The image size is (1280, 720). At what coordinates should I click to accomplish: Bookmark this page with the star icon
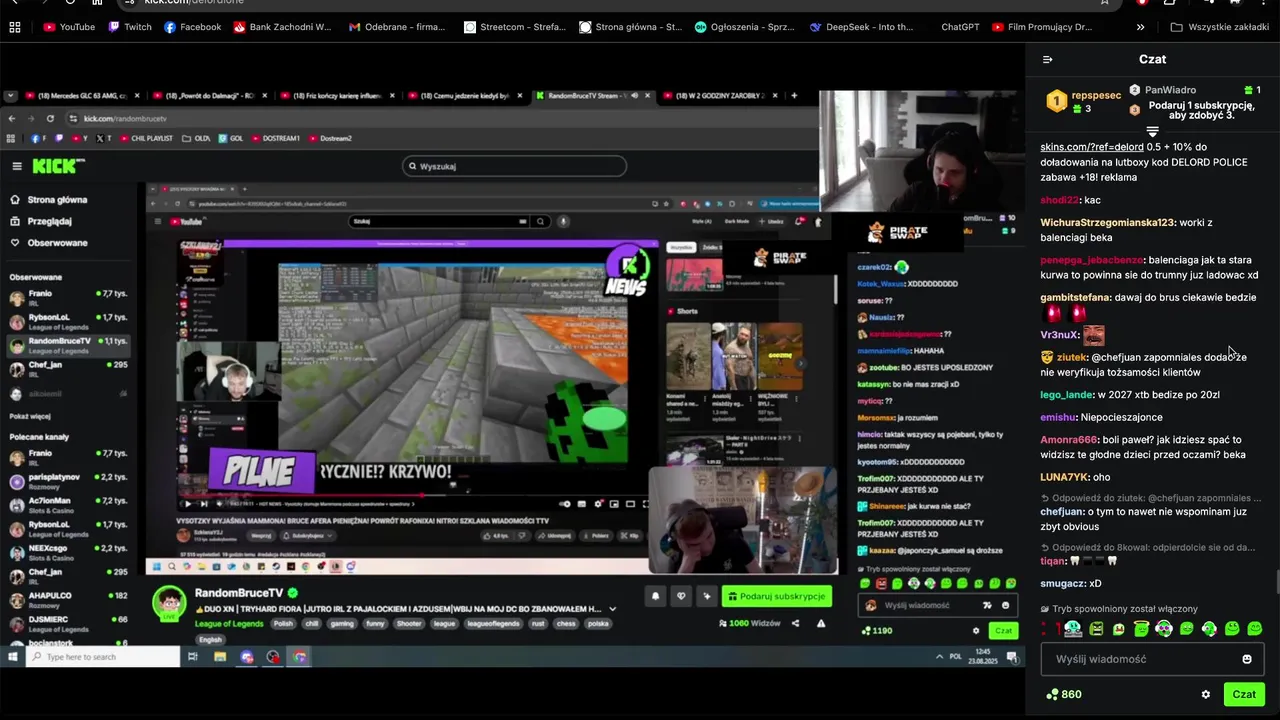1104,2
